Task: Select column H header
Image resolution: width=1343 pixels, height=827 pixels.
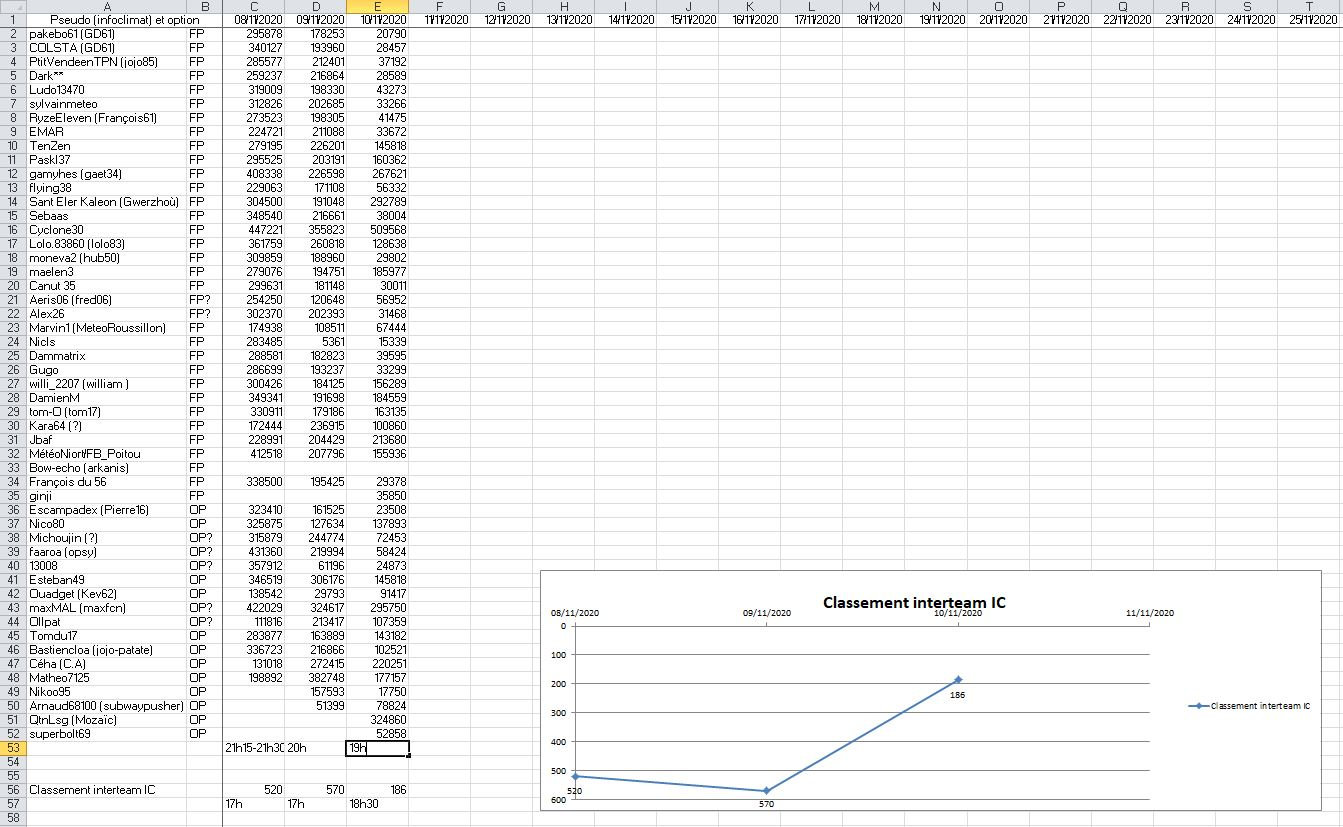Action: pyautogui.click(x=563, y=6)
